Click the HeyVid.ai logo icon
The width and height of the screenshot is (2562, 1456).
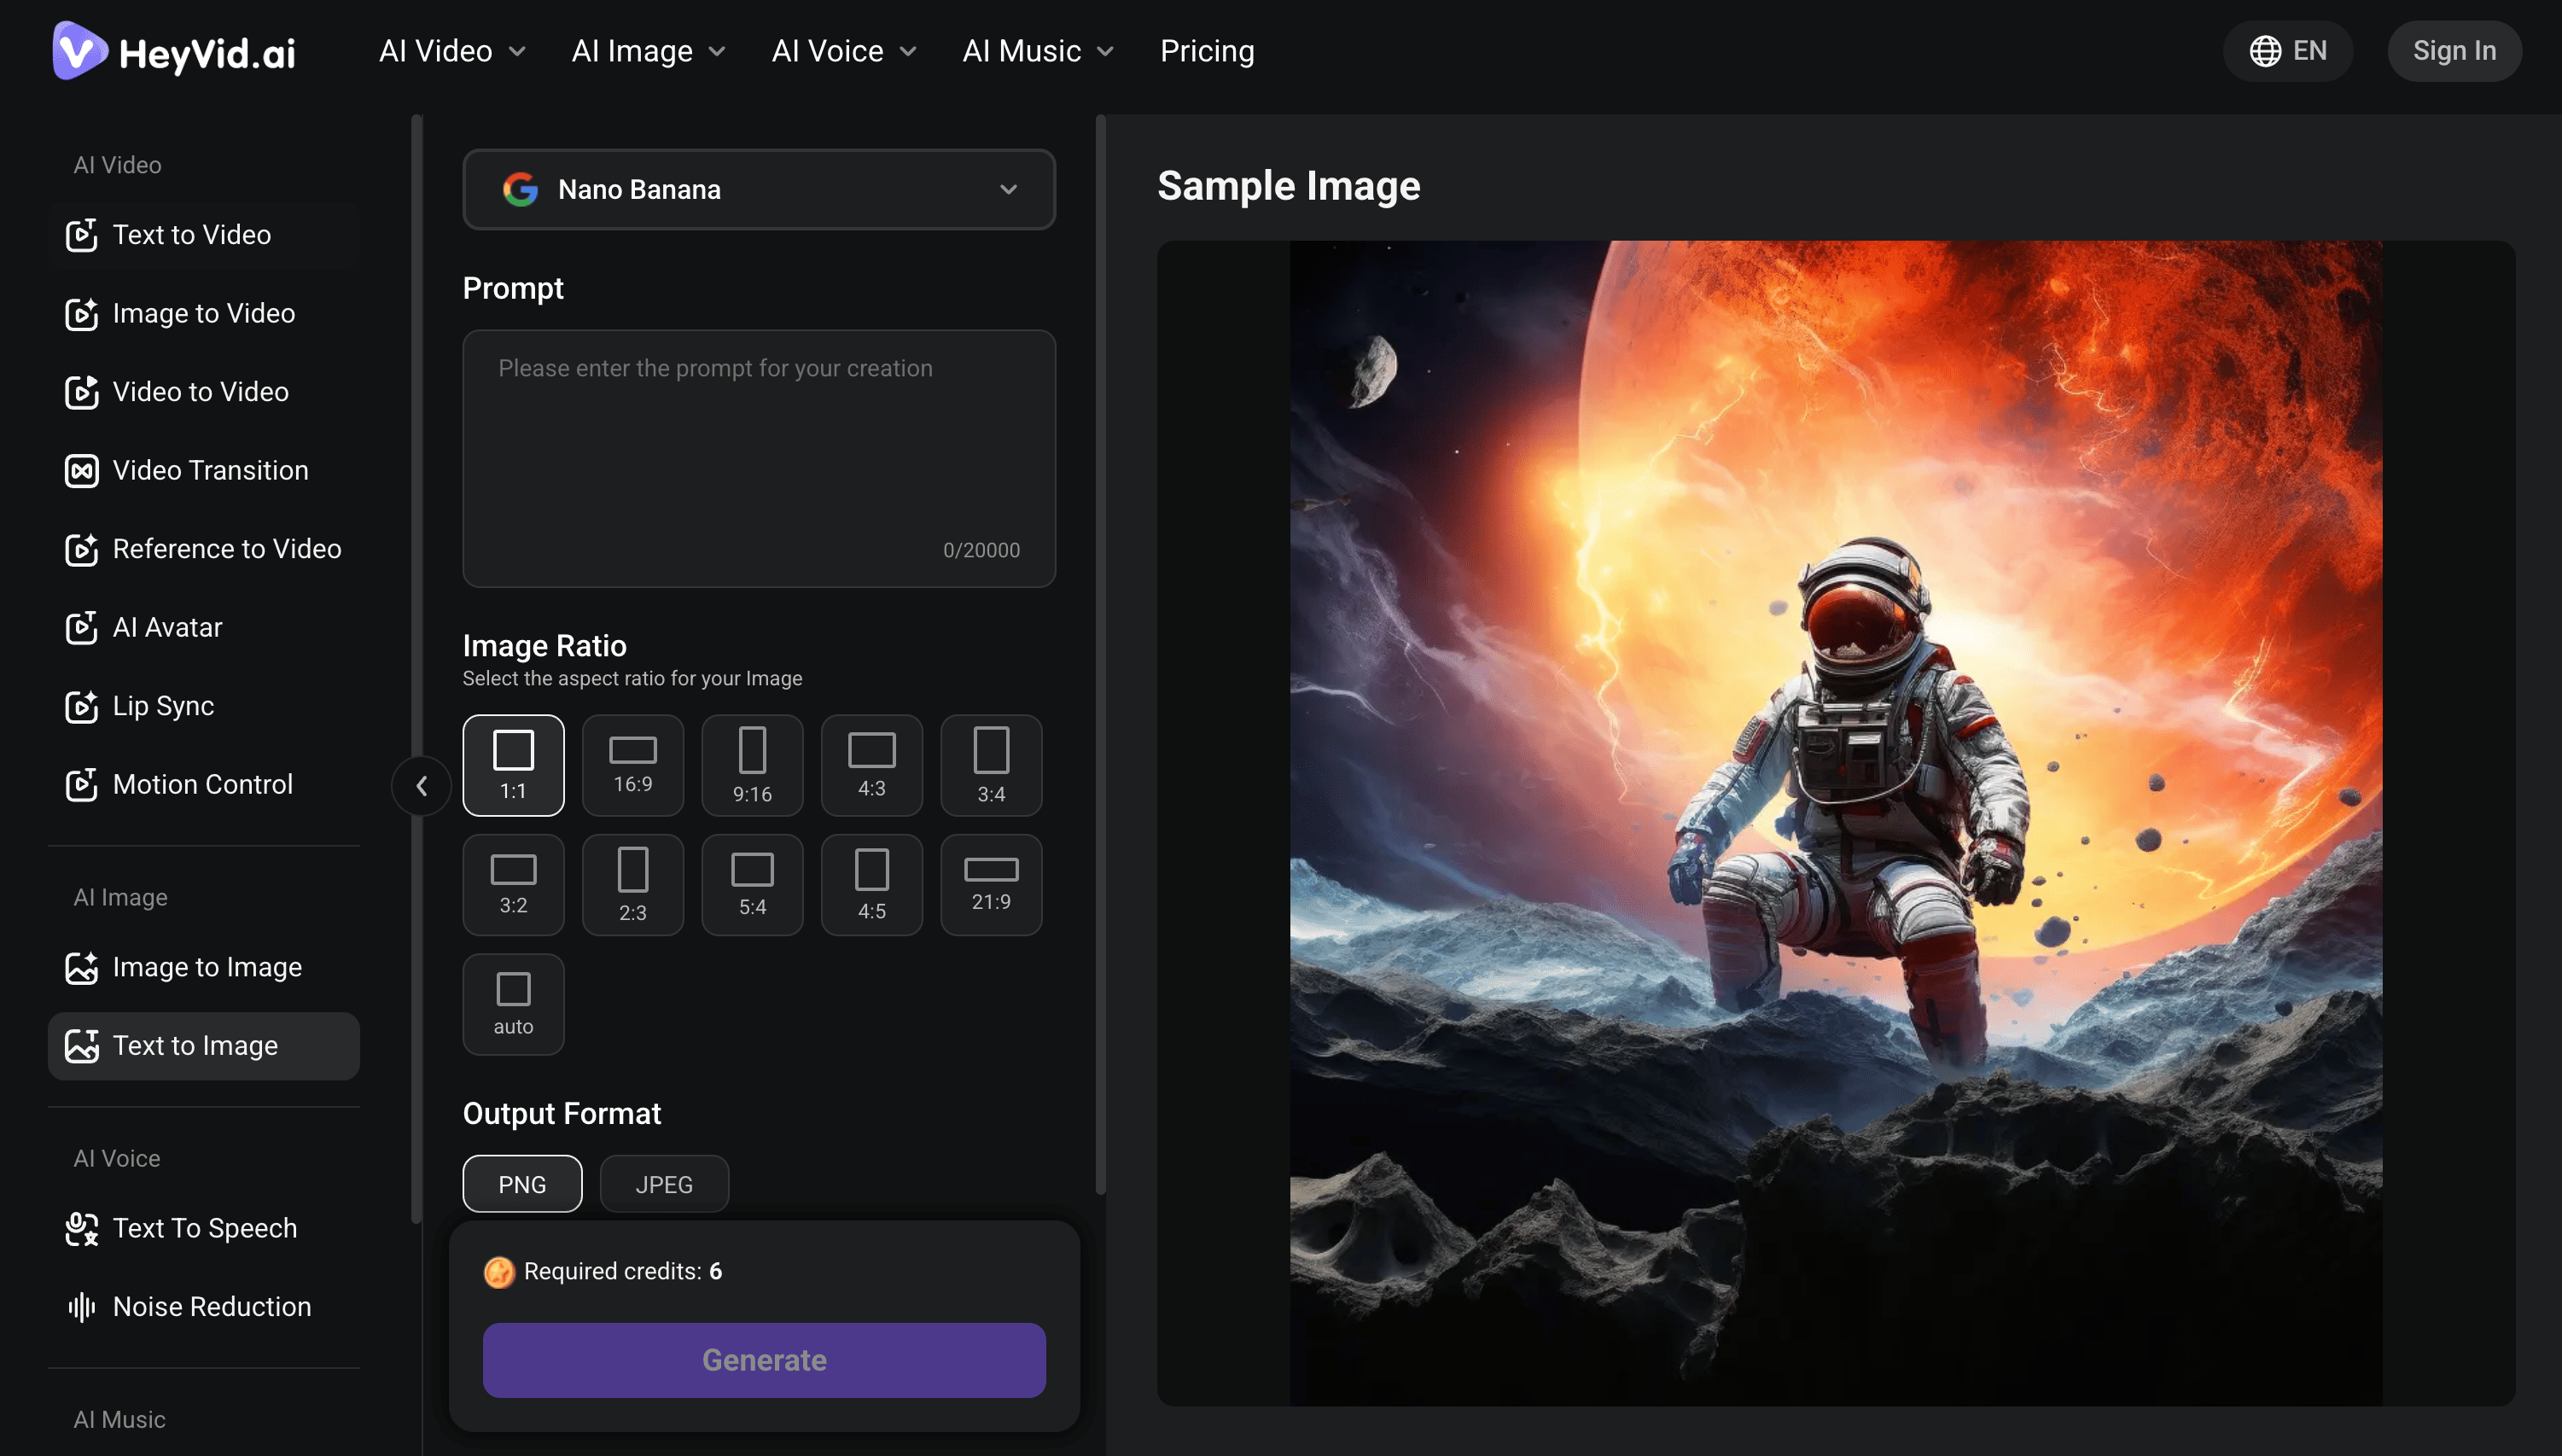[79, 50]
